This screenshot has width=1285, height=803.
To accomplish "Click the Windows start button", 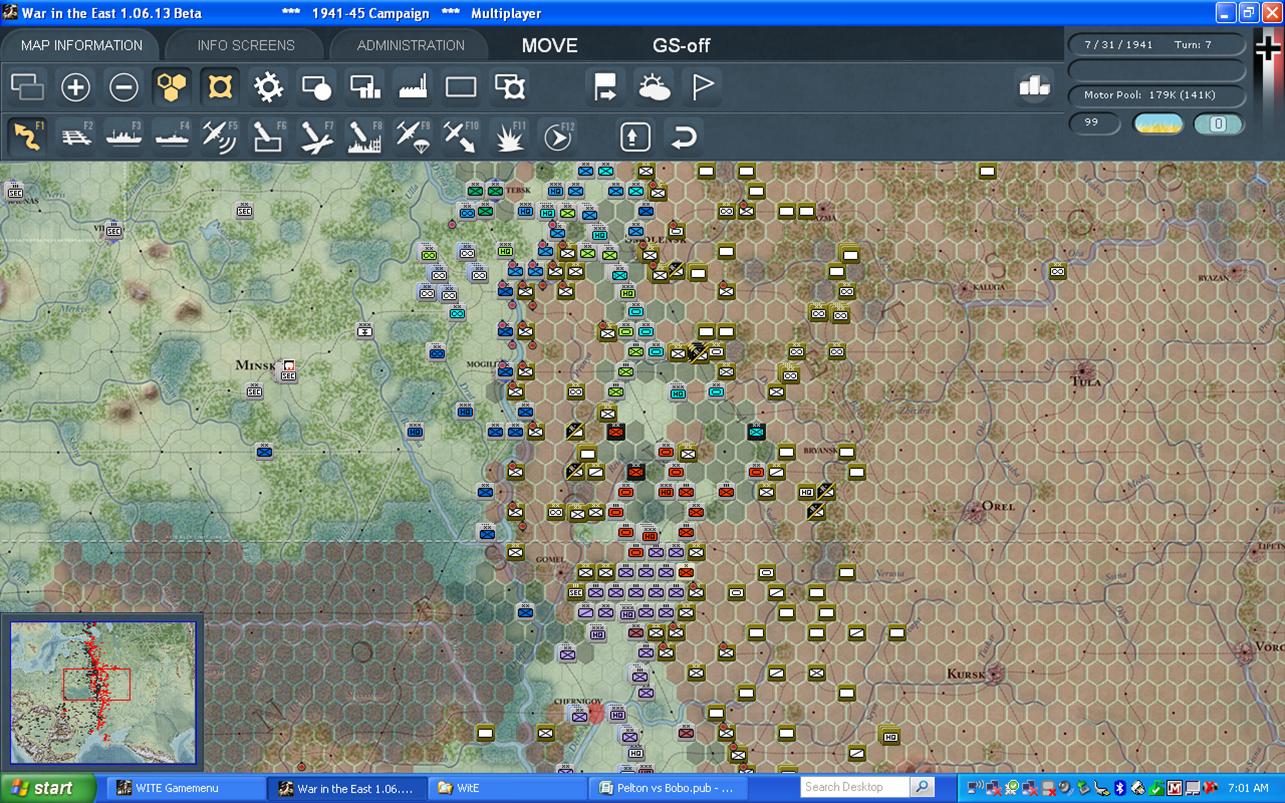I will 48,788.
